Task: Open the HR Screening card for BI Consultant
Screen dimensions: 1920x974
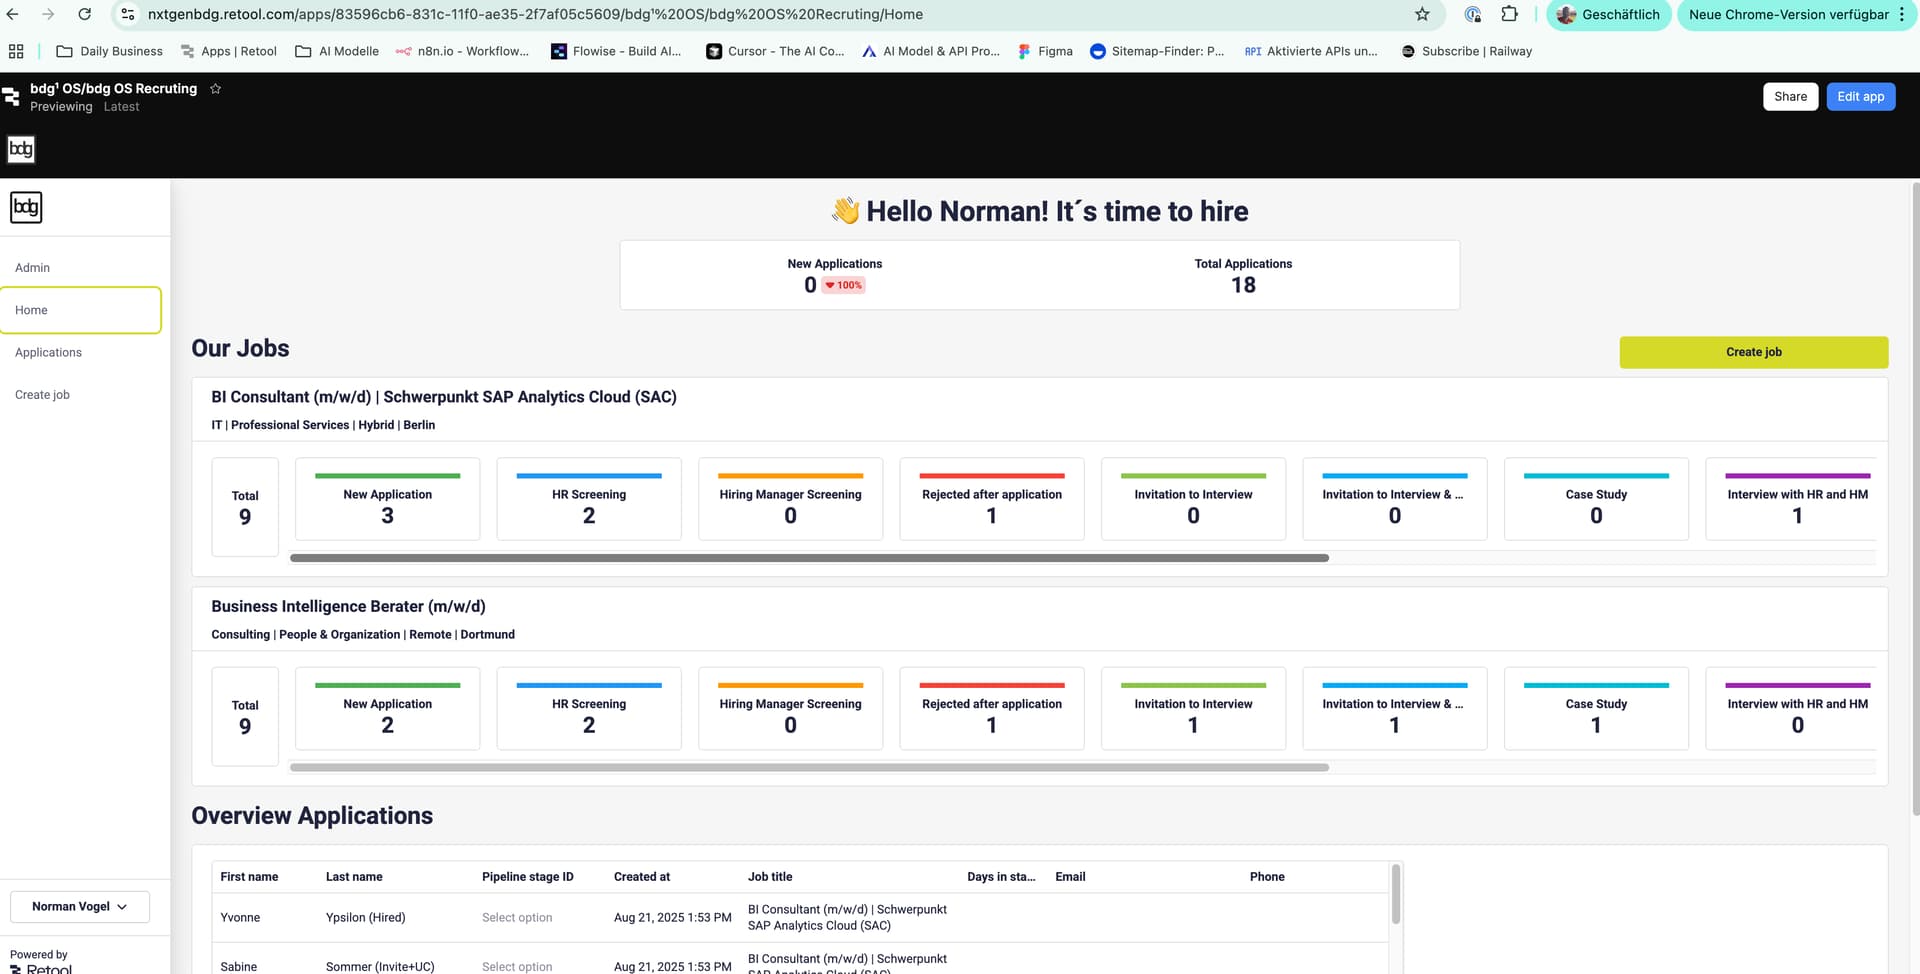Action: pos(589,500)
